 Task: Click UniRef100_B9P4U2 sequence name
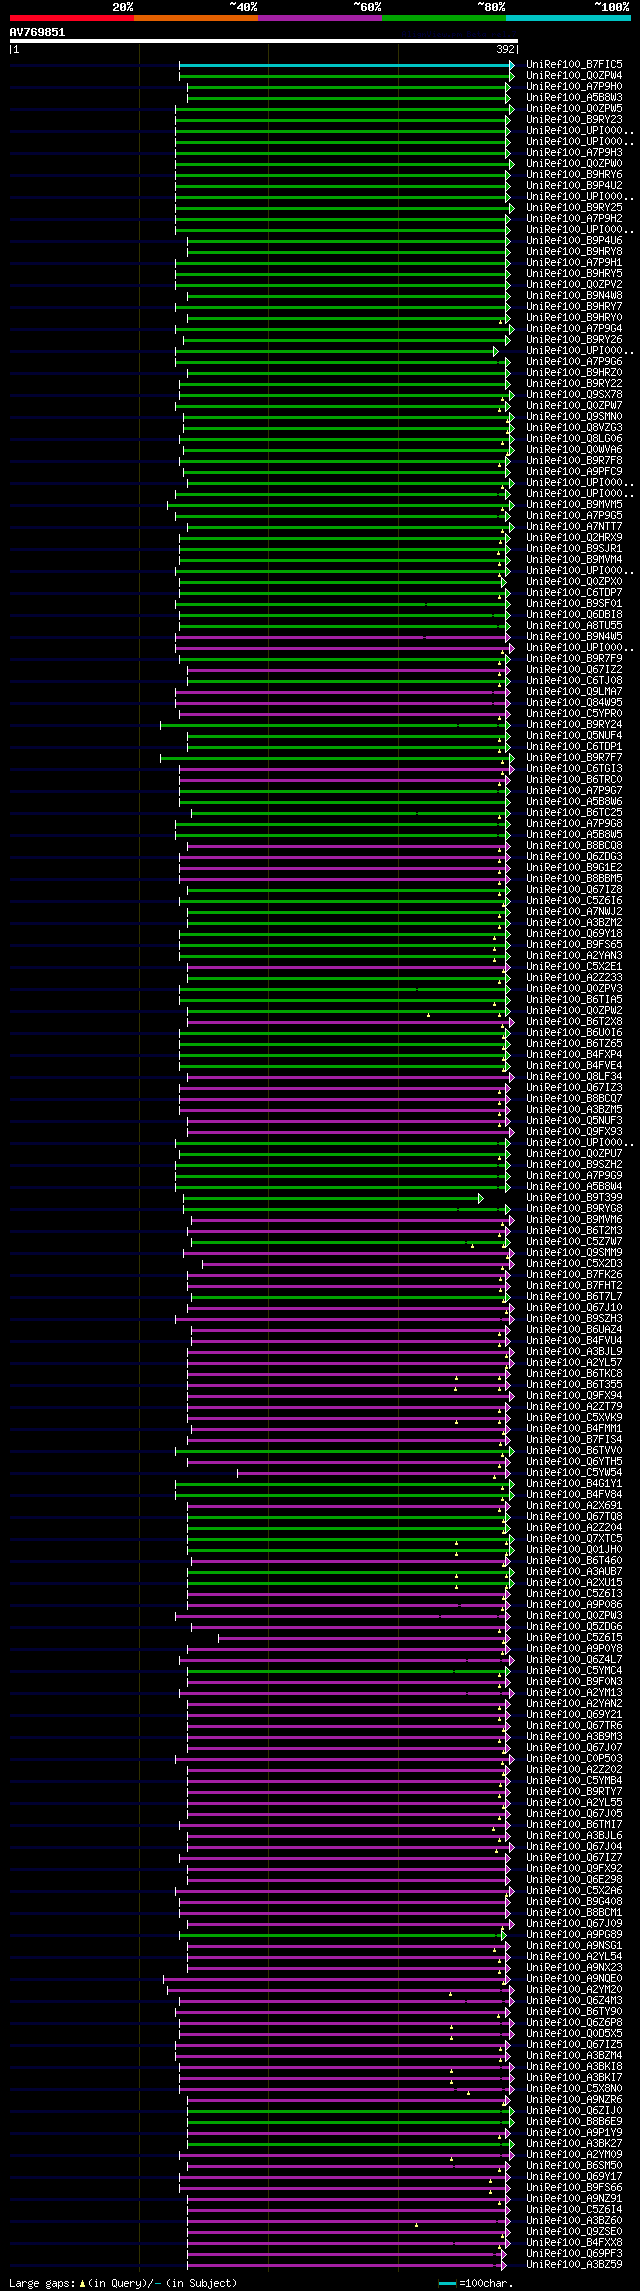(574, 186)
